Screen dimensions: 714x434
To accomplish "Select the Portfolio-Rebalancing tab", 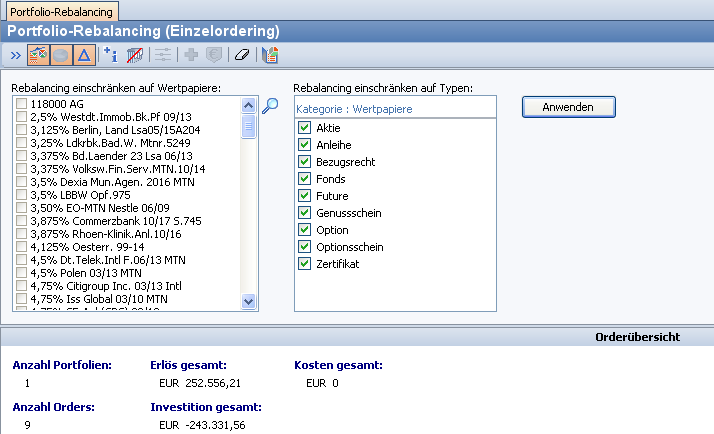I will tap(62, 12).
